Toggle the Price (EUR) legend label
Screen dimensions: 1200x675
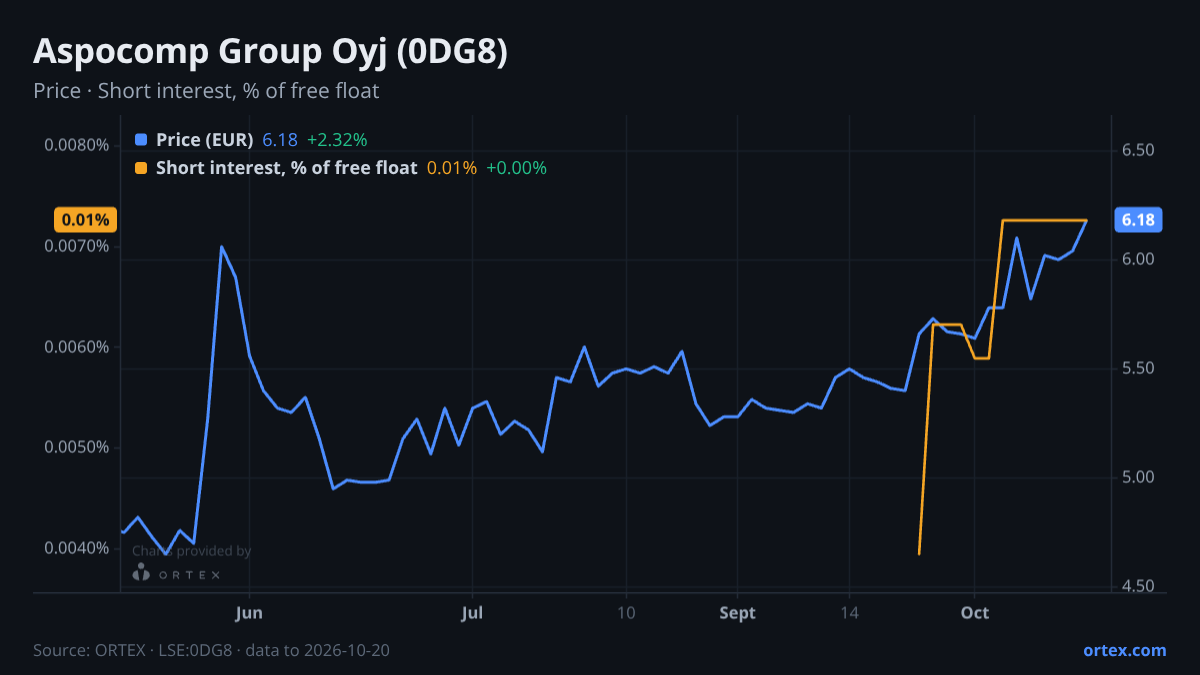(x=205, y=140)
